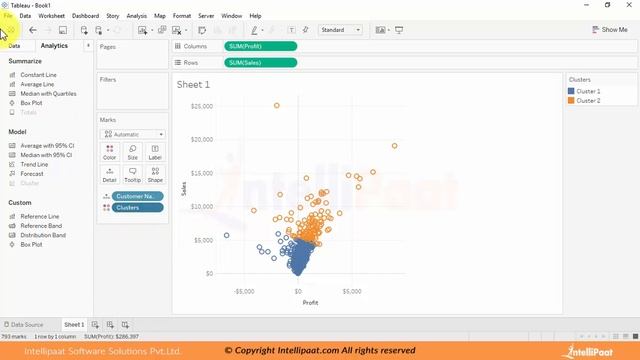Click the Label button on Marks card

(x=155, y=152)
